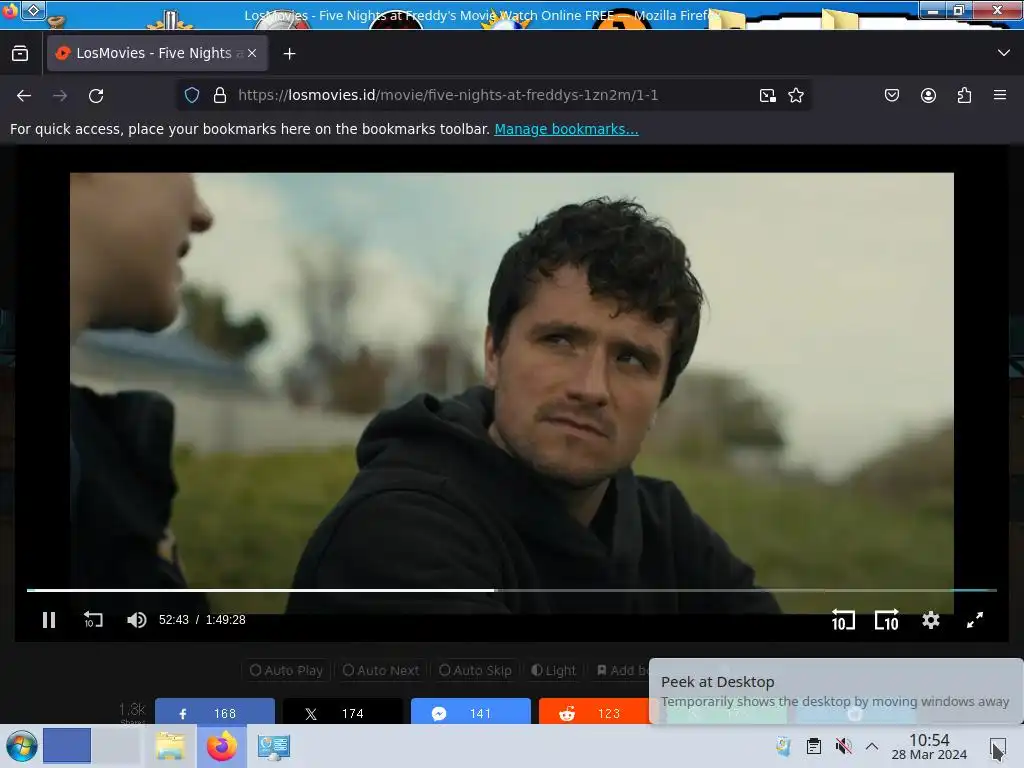Expand the list all tabs chevron
This screenshot has width=1024, height=768.
point(1004,53)
